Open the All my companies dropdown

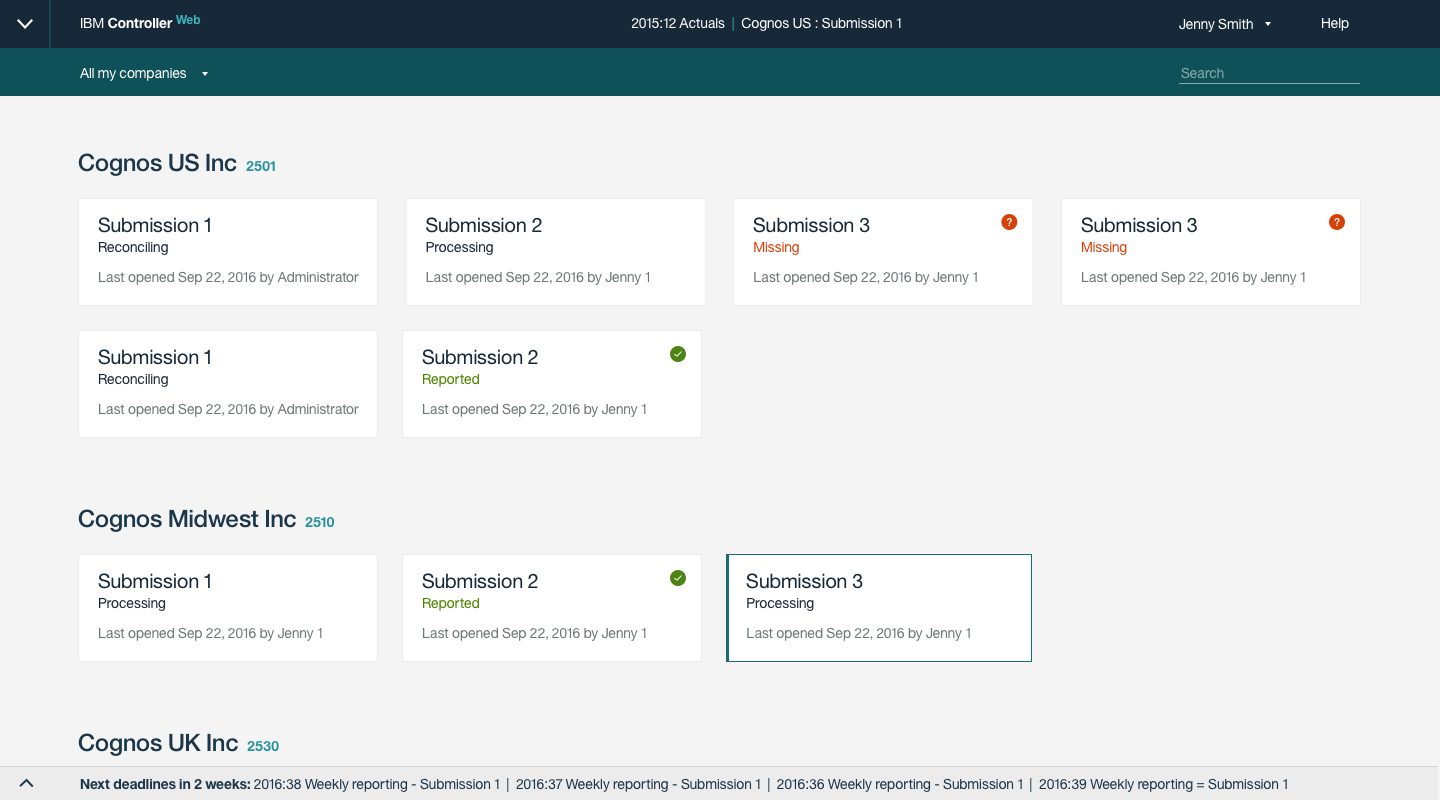pyautogui.click(x=144, y=73)
